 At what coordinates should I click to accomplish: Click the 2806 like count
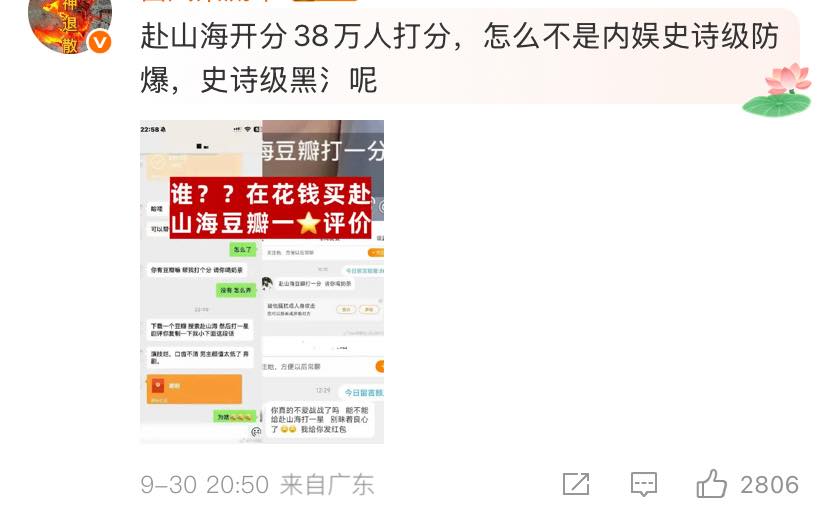coord(769,485)
